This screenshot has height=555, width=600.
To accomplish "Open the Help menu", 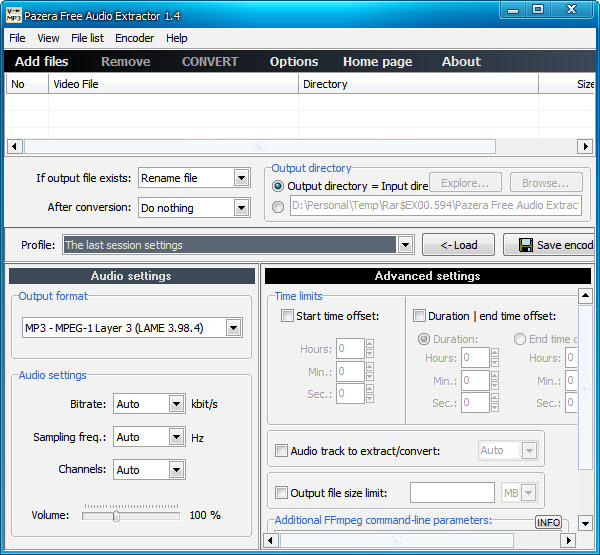I will coord(177,38).
